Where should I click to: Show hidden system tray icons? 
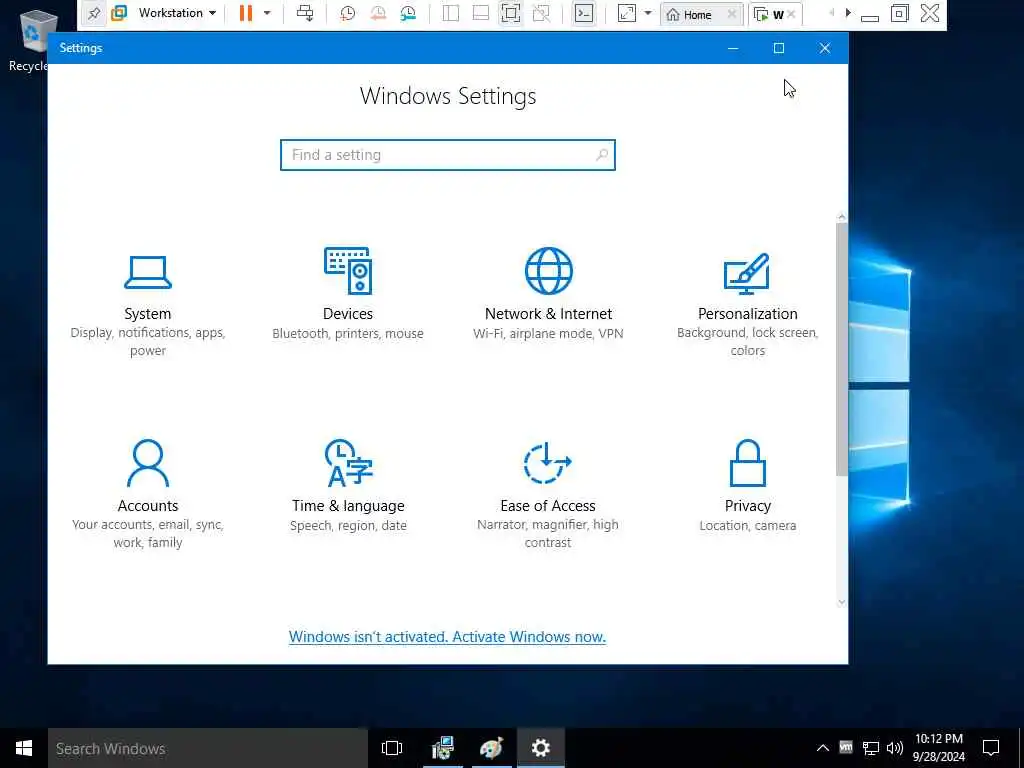pos(823,748)
